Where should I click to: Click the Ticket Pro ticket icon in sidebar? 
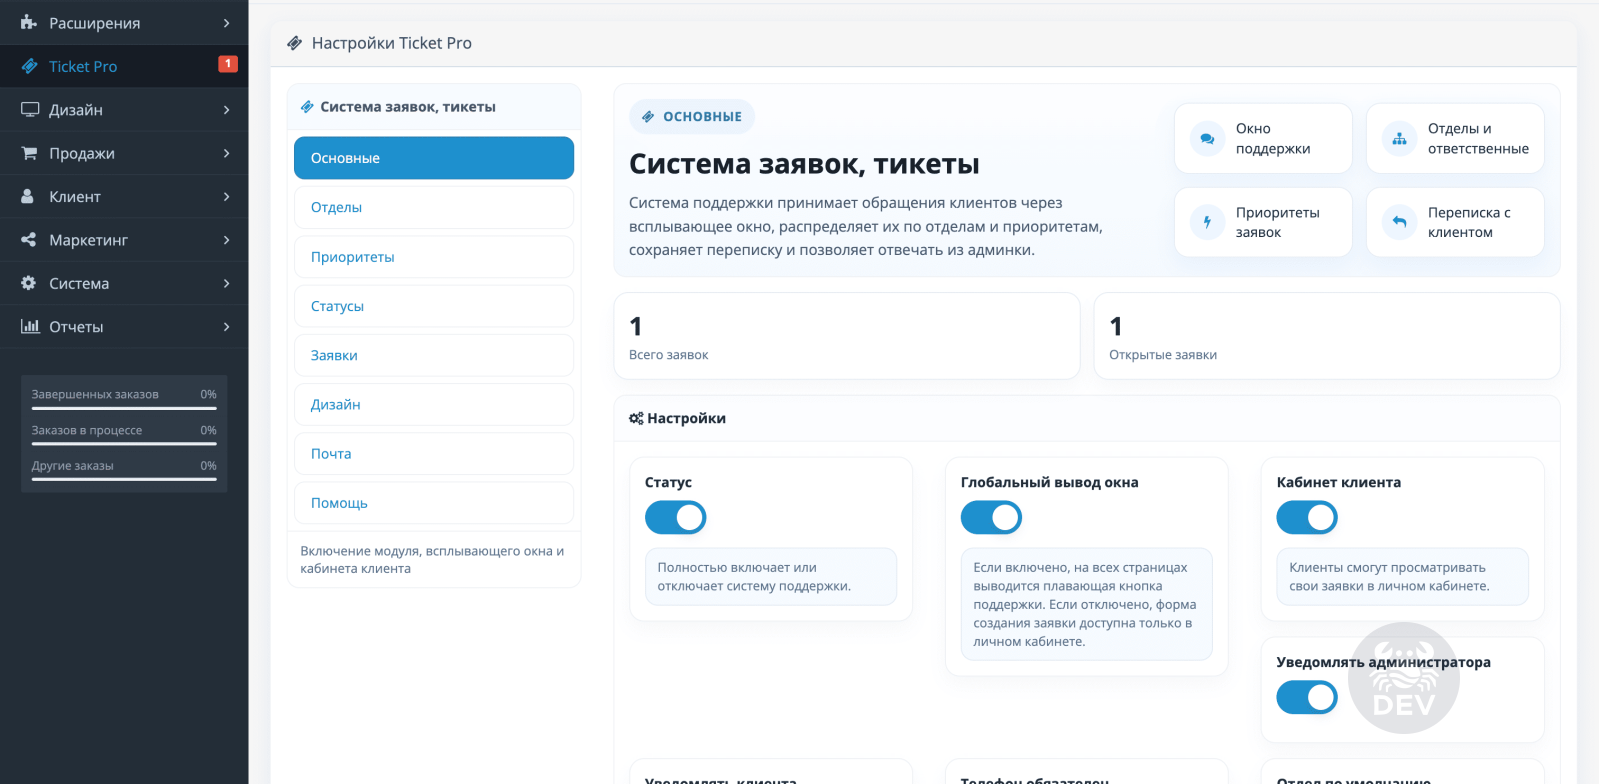pos(29,66)
